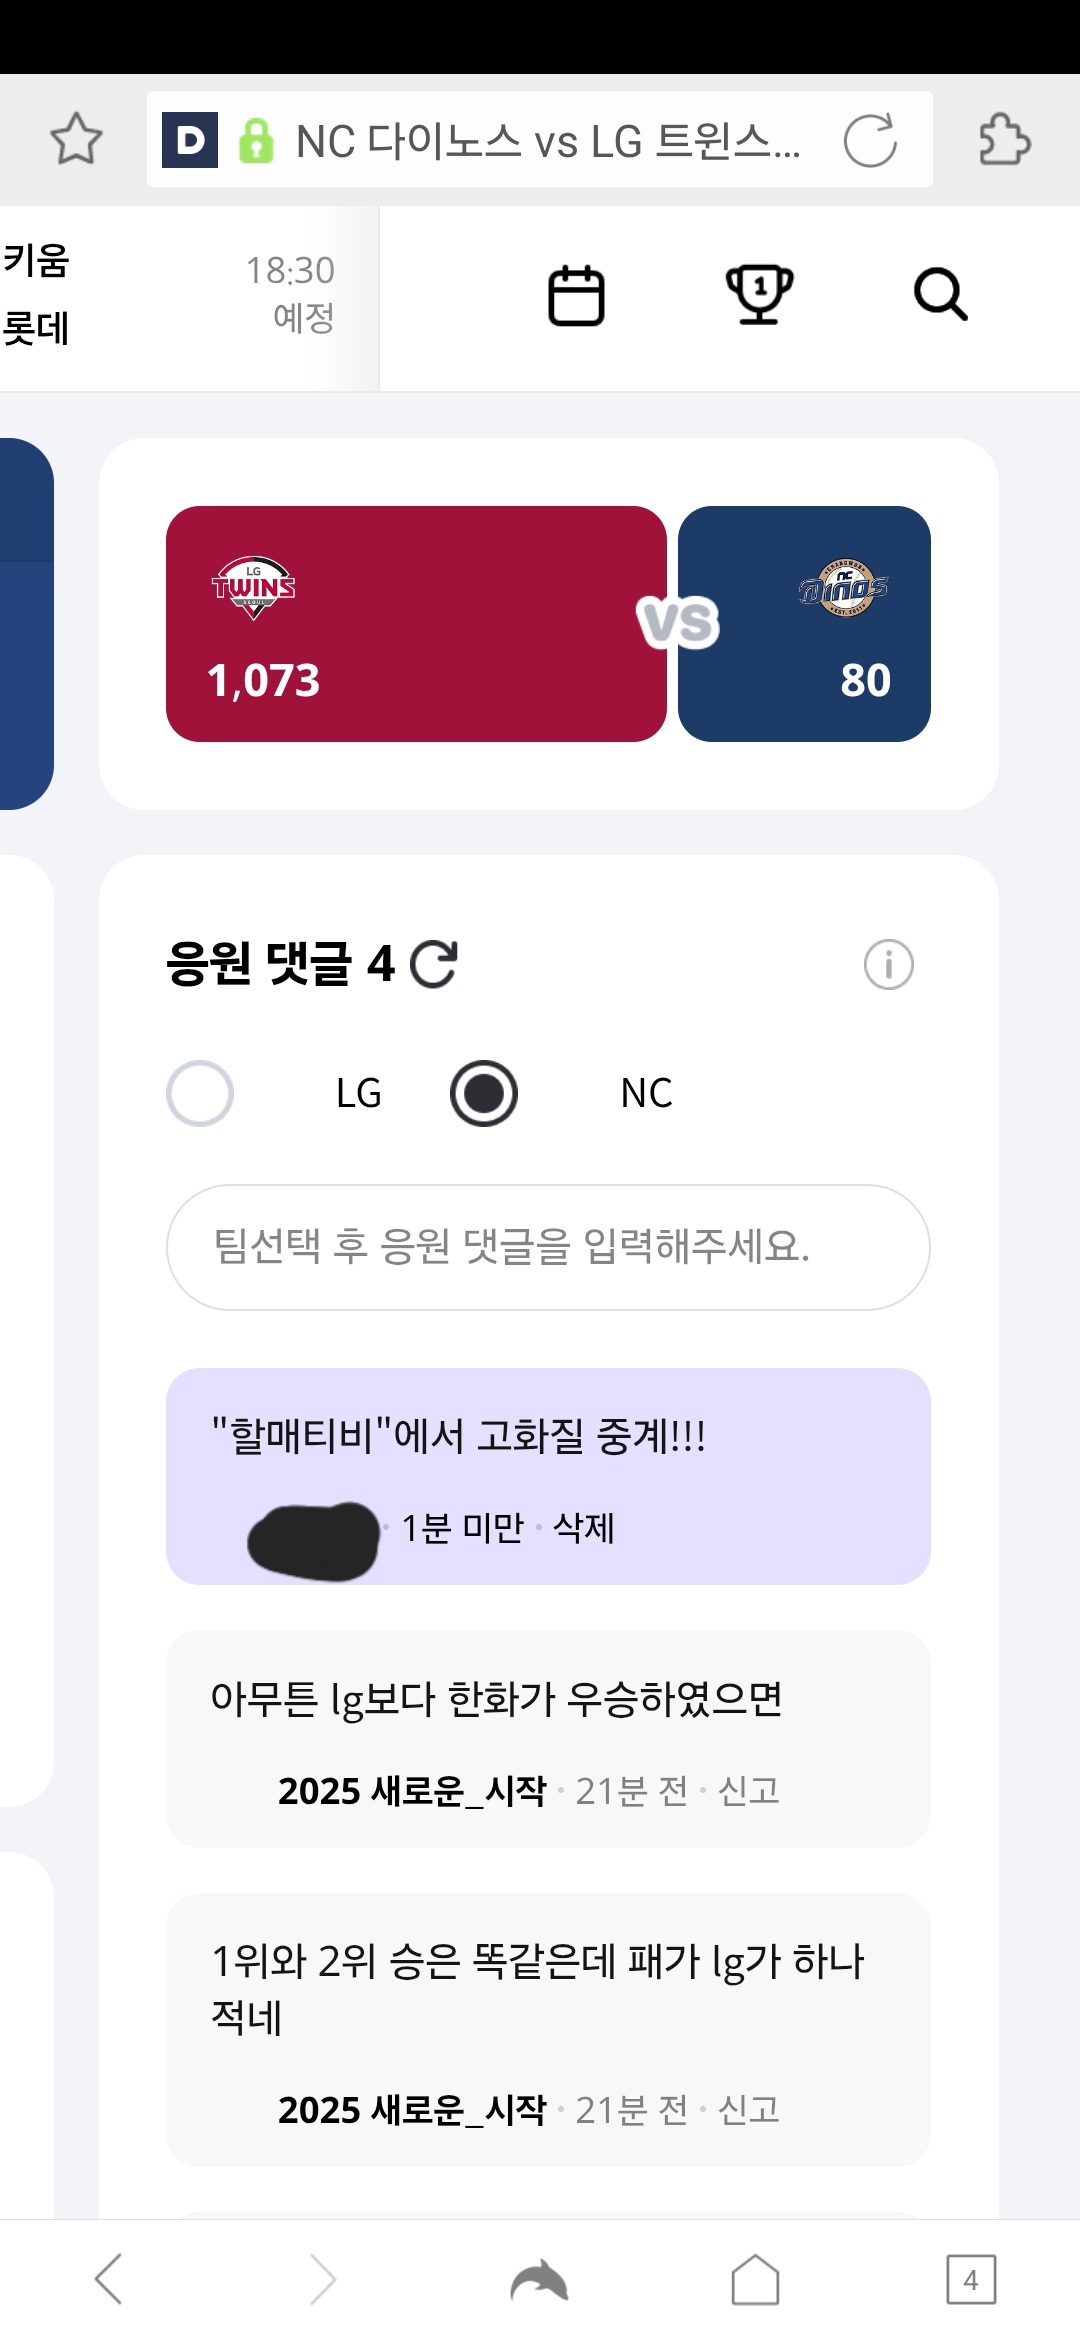Vote for LG Twins red card
This screenshot has width=1080, height=2340.
pyautogui.click(x=416, y=624)
